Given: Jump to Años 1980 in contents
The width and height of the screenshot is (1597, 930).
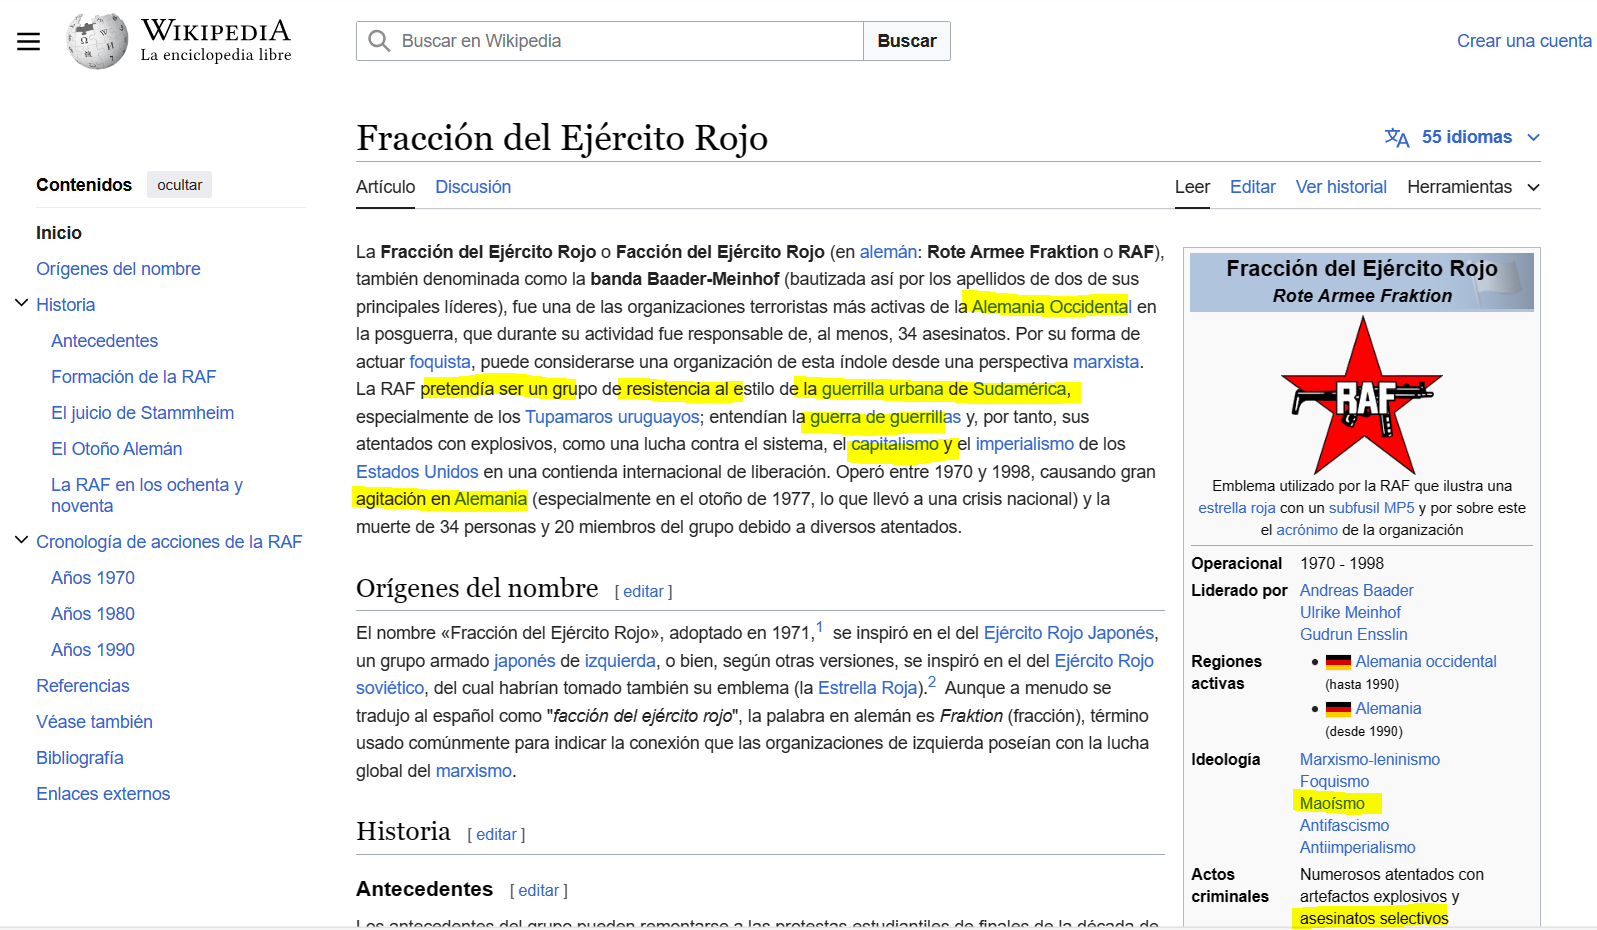Looking at the screenshot, I should [93, 614].
